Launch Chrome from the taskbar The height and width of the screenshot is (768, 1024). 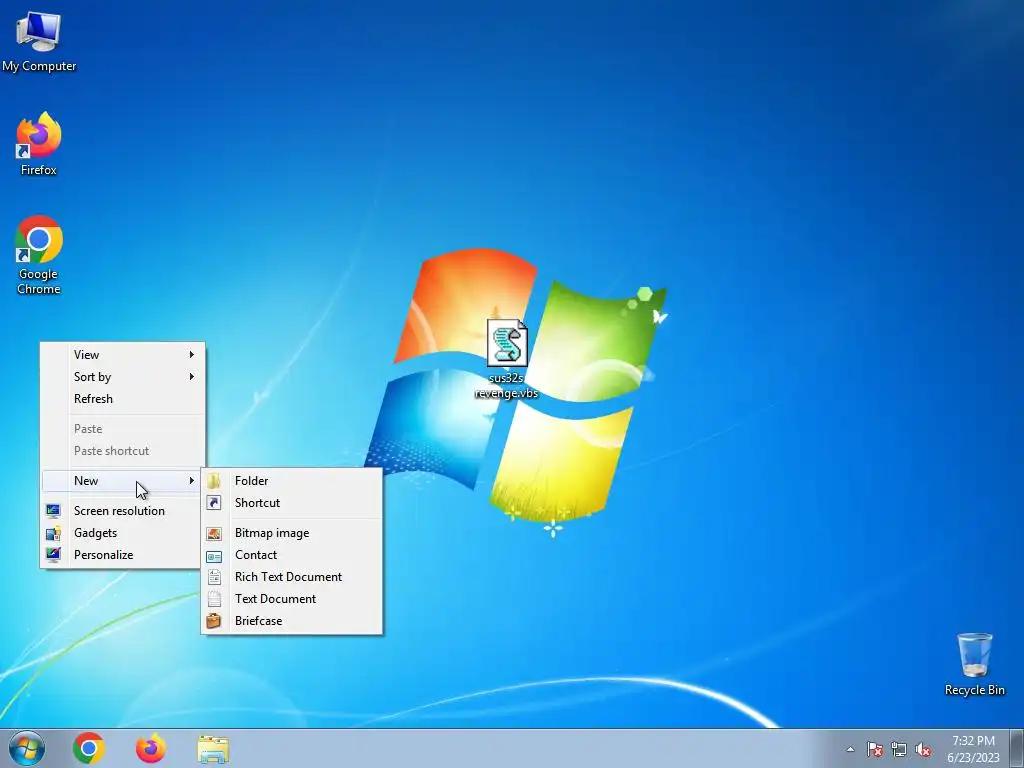[89, 748]
